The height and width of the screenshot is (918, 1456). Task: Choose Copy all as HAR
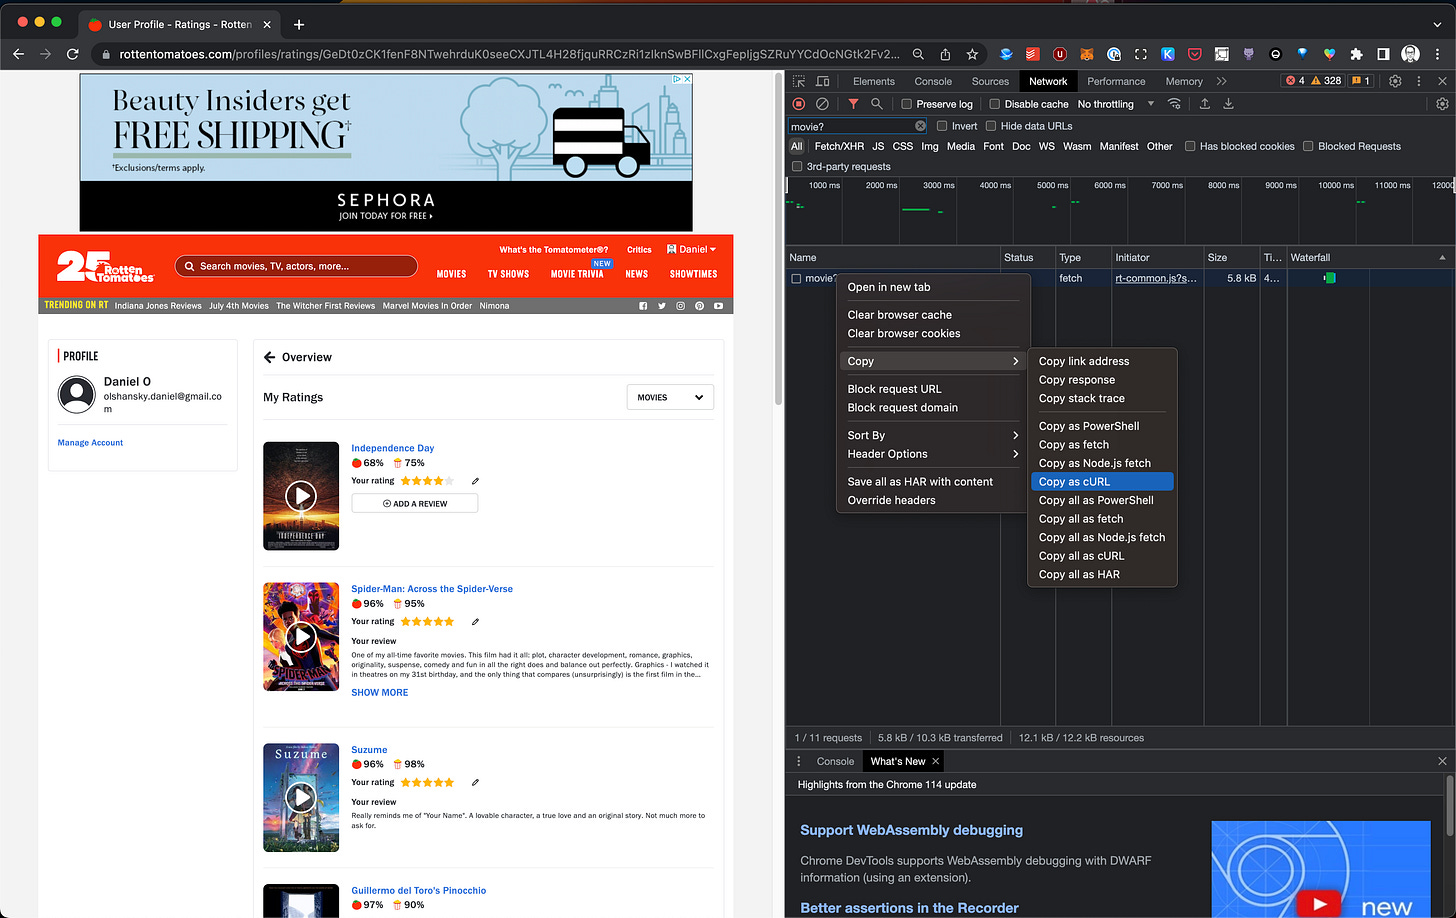(x=1102, y=575)
